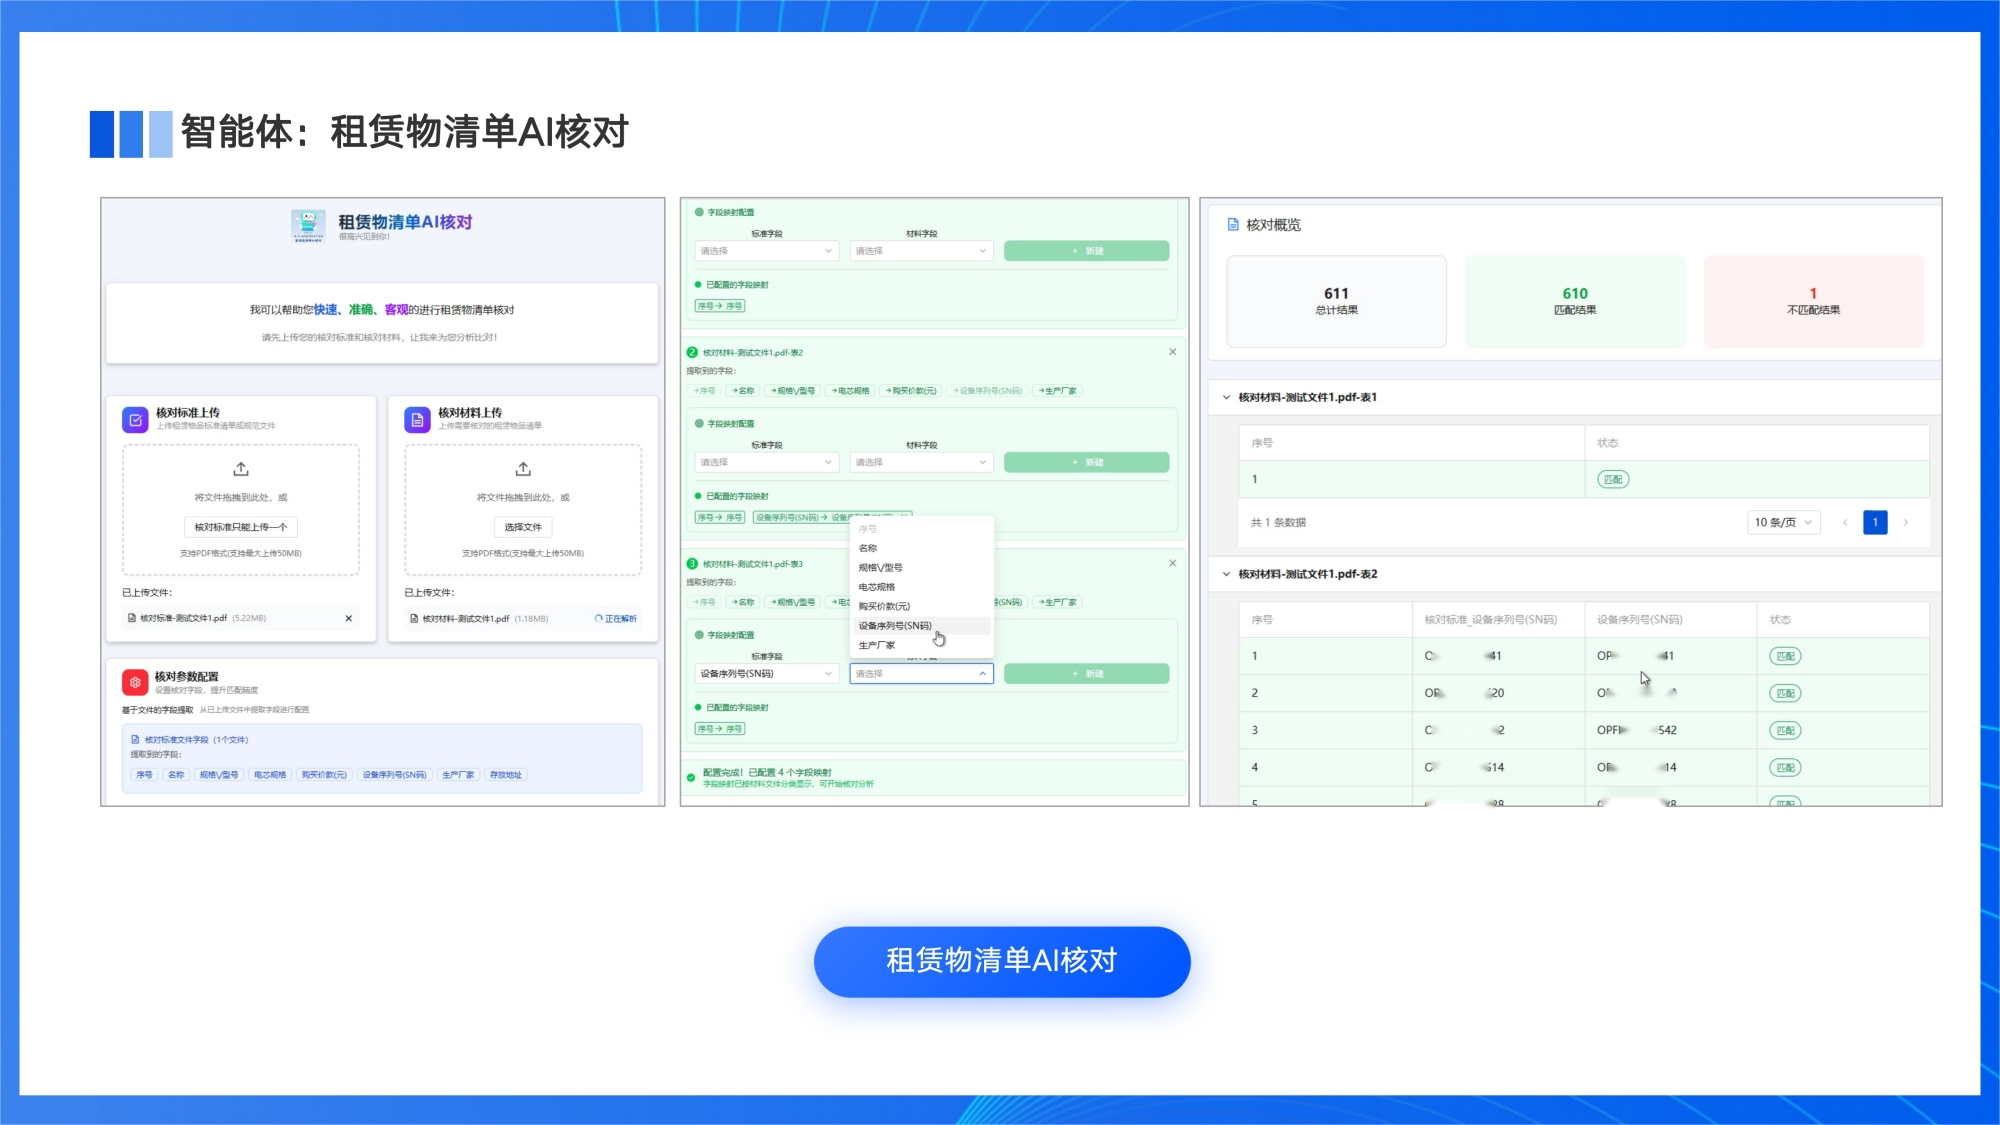2000x1125 pixels.
Task: Click the 核对材料上传 document icon
Action: pyautogui.click(x=417, y=420)
